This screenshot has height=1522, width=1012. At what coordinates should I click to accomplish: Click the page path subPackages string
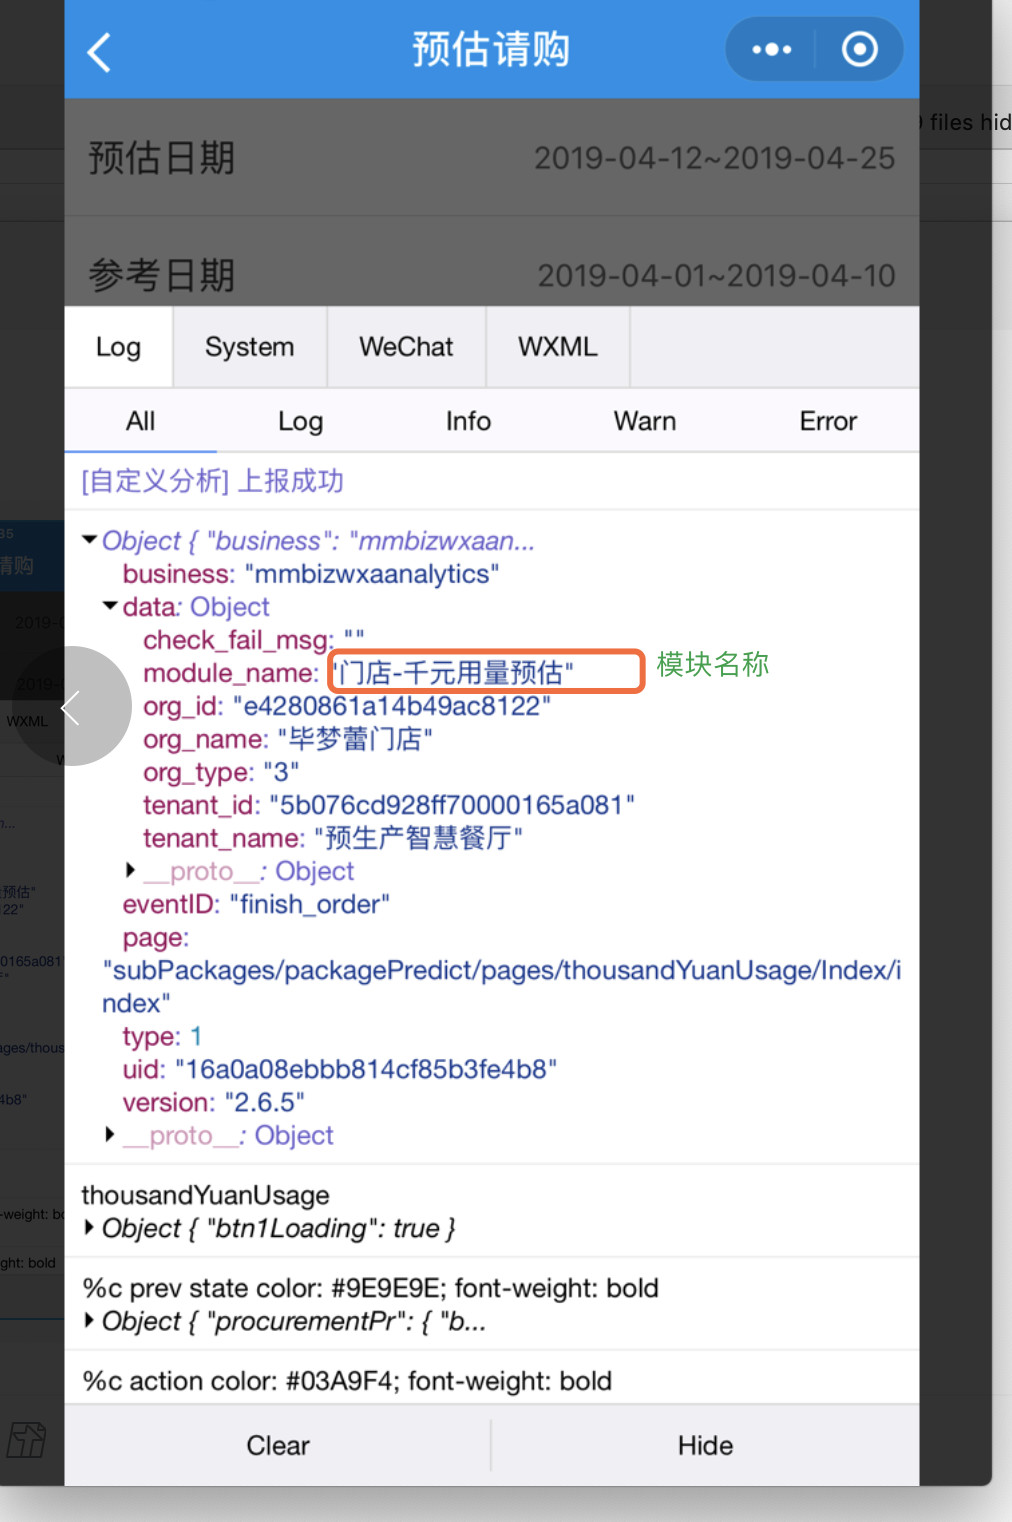[502, 986]
